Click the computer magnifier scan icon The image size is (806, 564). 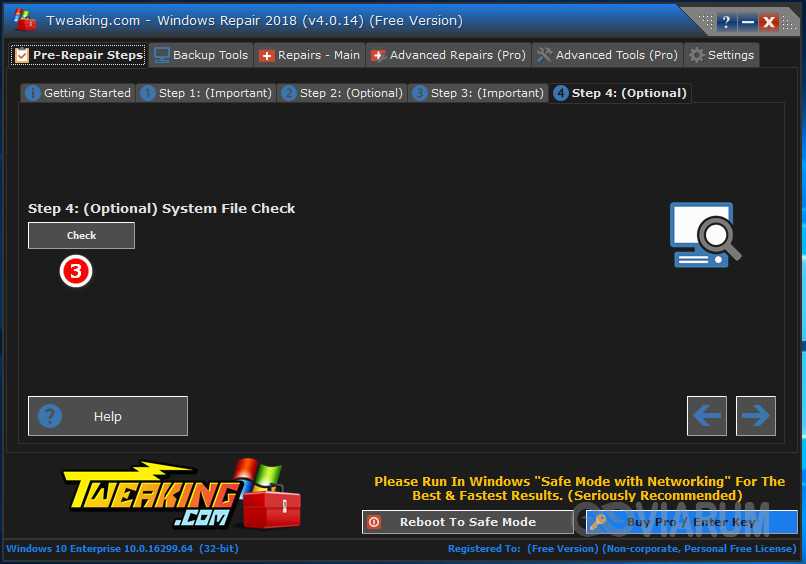tap(705, 234)
